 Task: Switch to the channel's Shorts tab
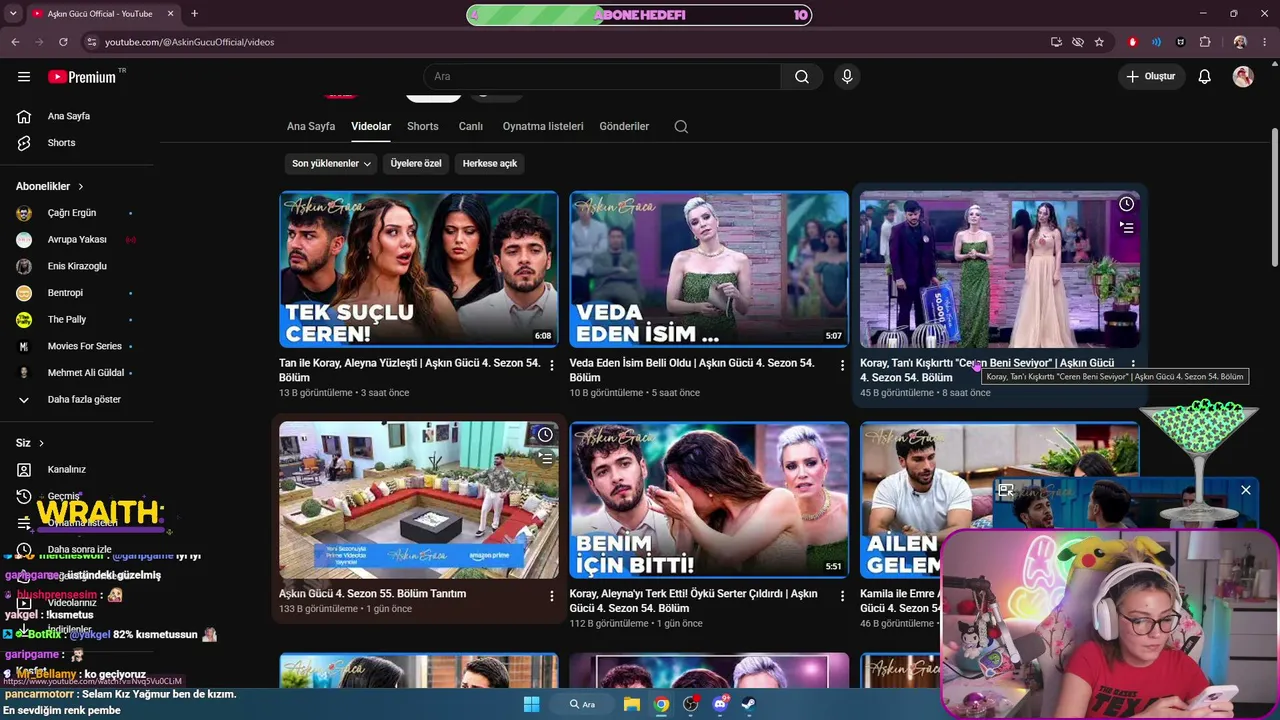point(423,127)
